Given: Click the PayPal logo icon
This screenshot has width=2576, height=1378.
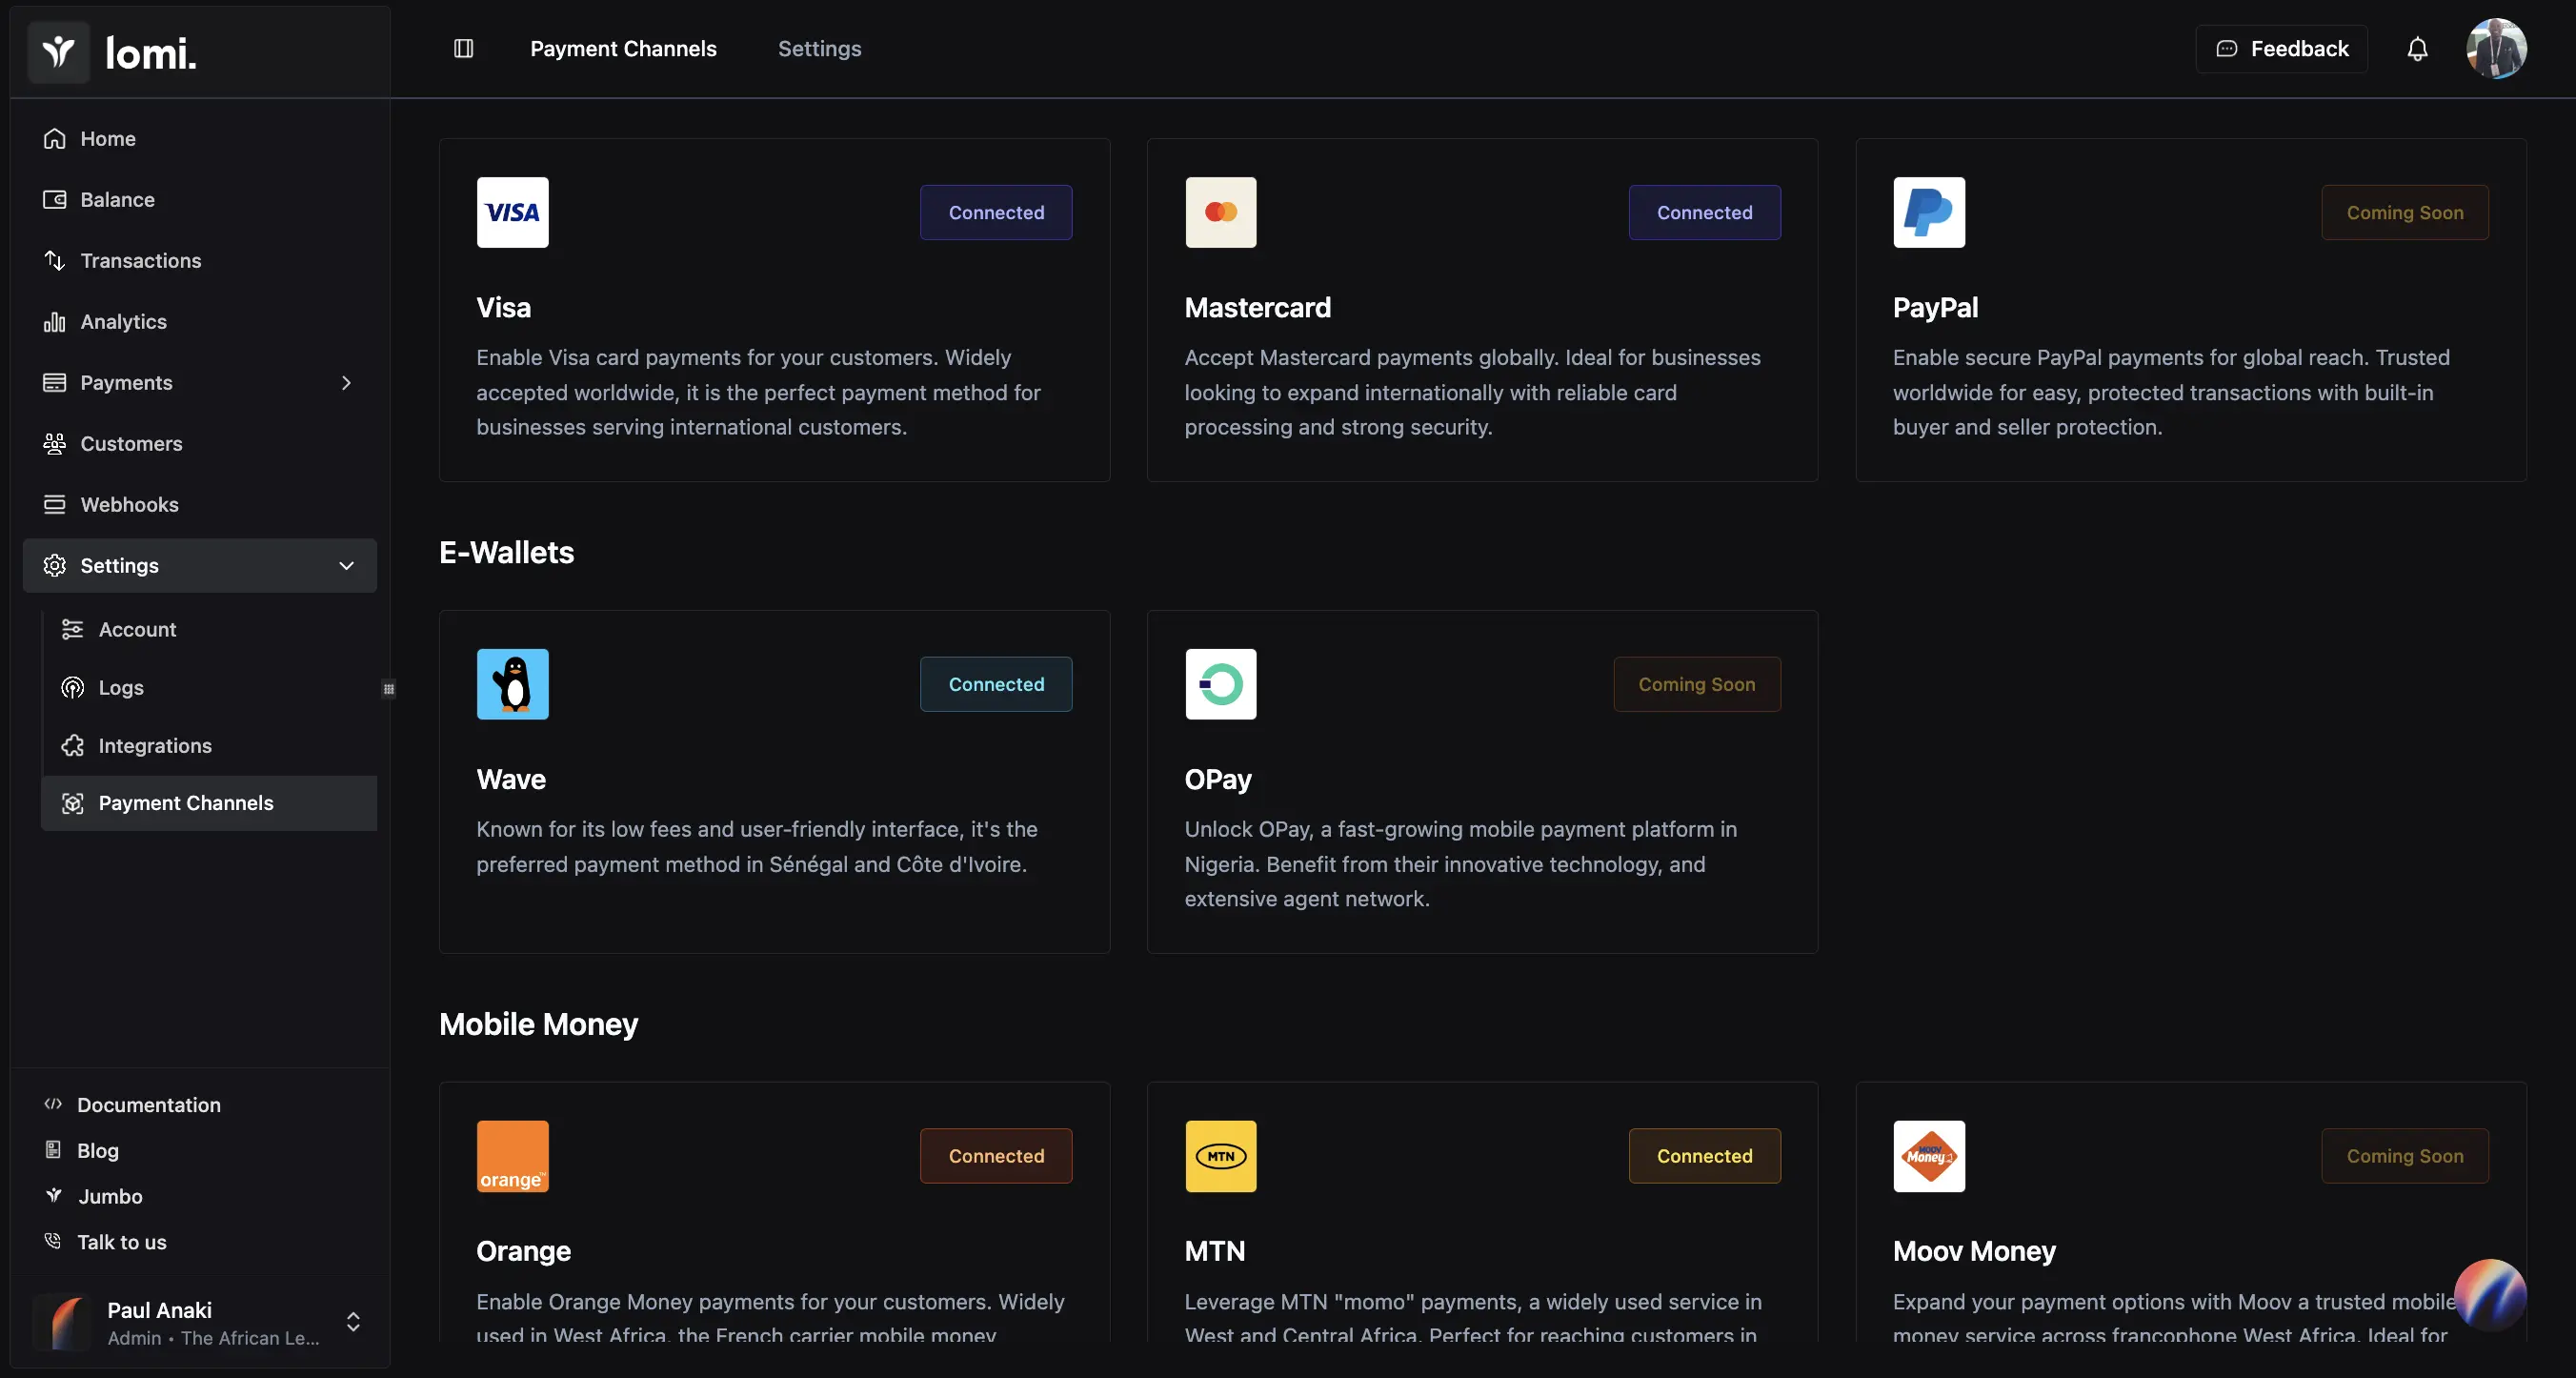Looking at the screenshot, I should (x=1929, y=212).
